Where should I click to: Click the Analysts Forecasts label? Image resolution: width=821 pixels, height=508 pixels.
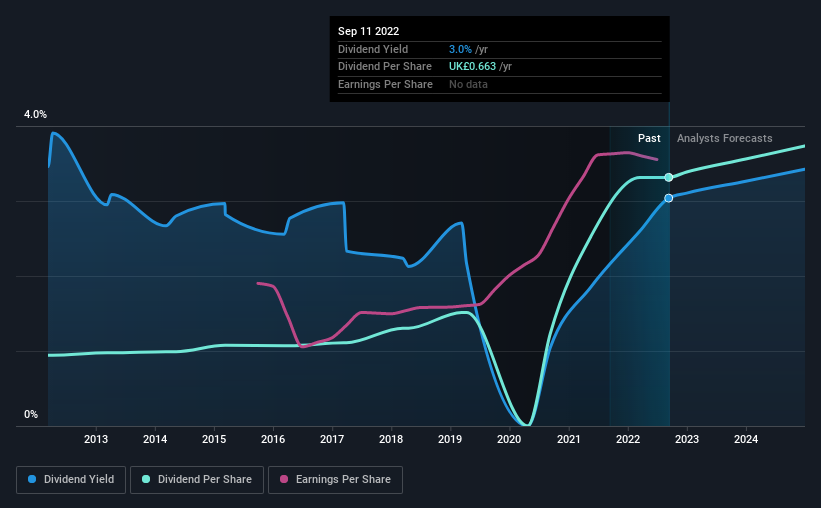(x=725, y=138)
